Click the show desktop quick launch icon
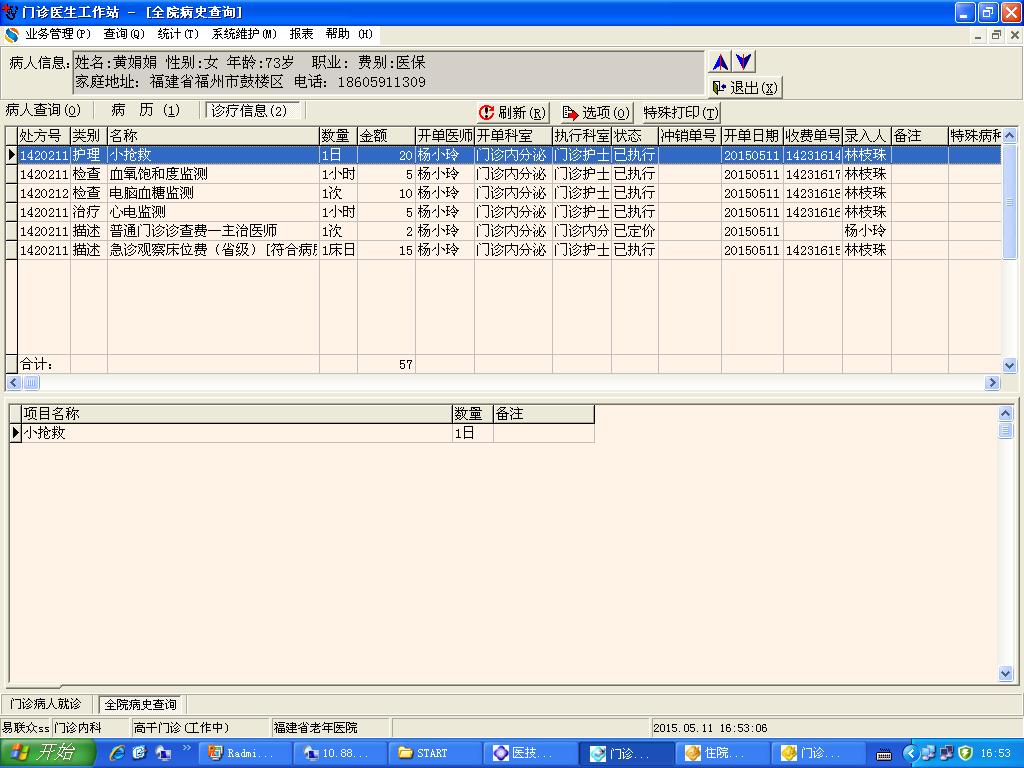The image size is (1024, 768). 163,753
